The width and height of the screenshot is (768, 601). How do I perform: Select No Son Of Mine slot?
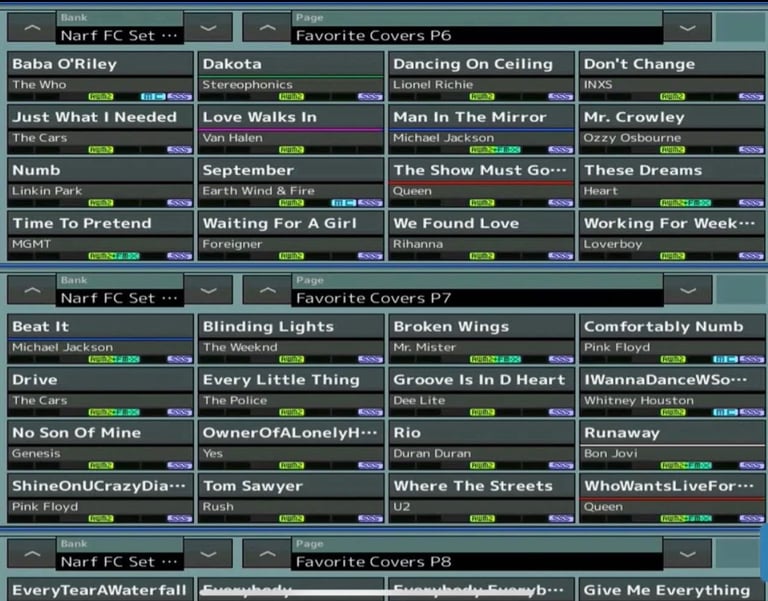coord(100,445)
